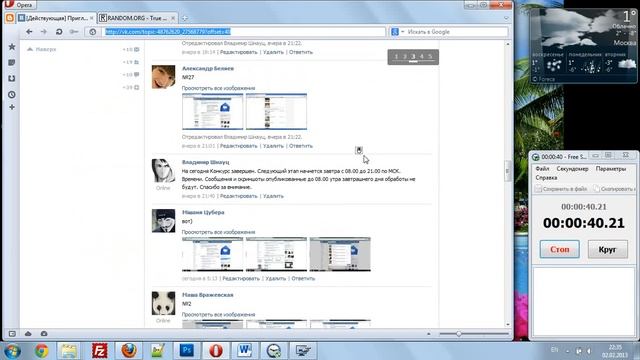The width and height of the screenshot is (640, 360).
Task: Click the password wand key icon
Action: point(74,31)
